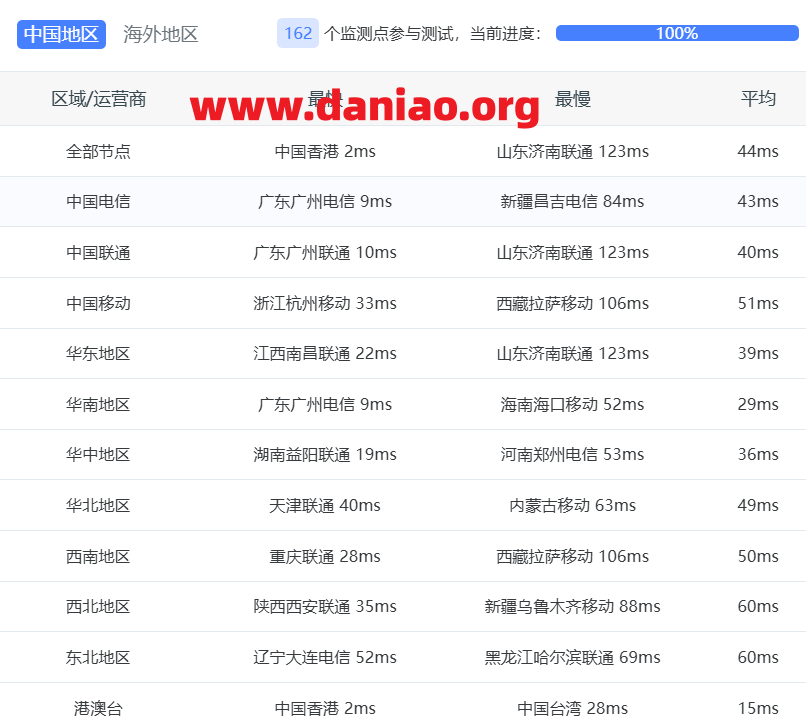Click the 区域/运营商 column header

pyautogui.click(x=99, y=99)
